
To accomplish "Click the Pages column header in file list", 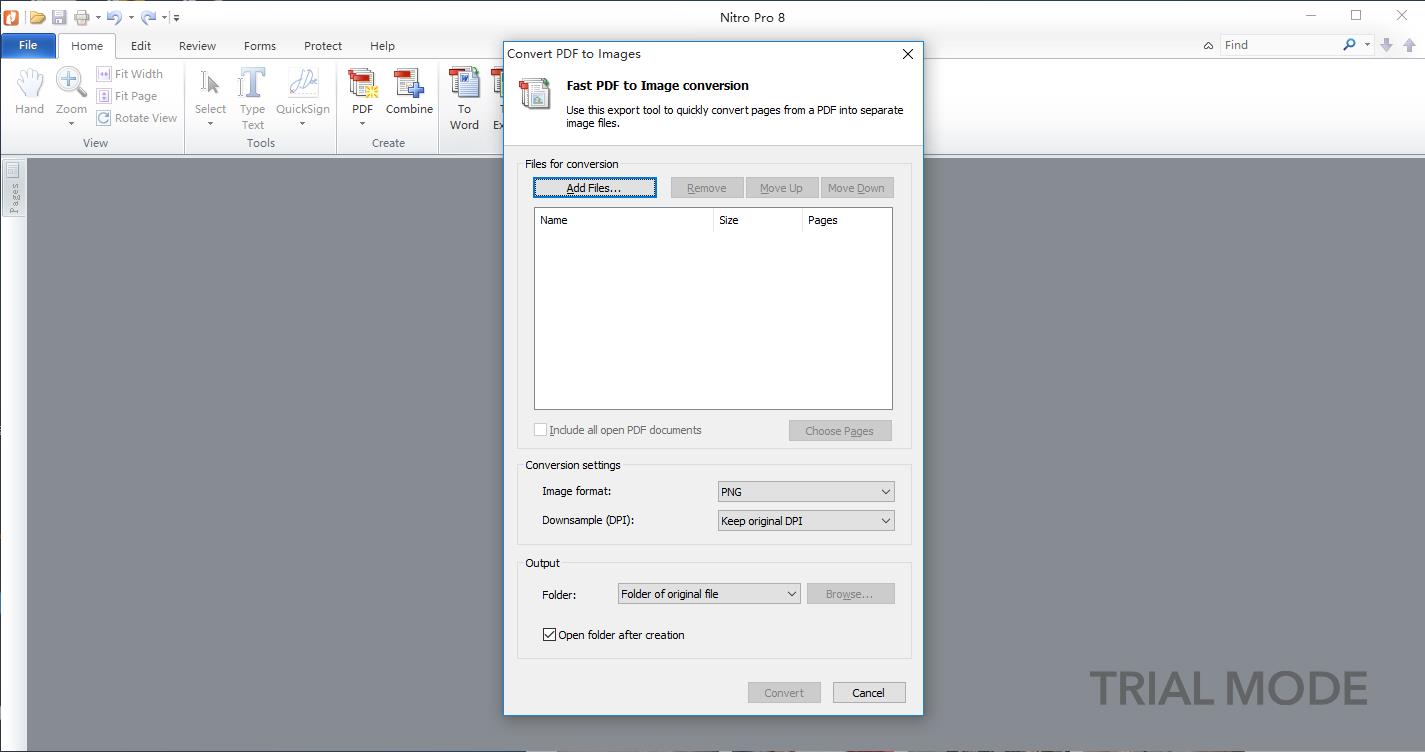I will pyautogui.click(x=847, y=220).
